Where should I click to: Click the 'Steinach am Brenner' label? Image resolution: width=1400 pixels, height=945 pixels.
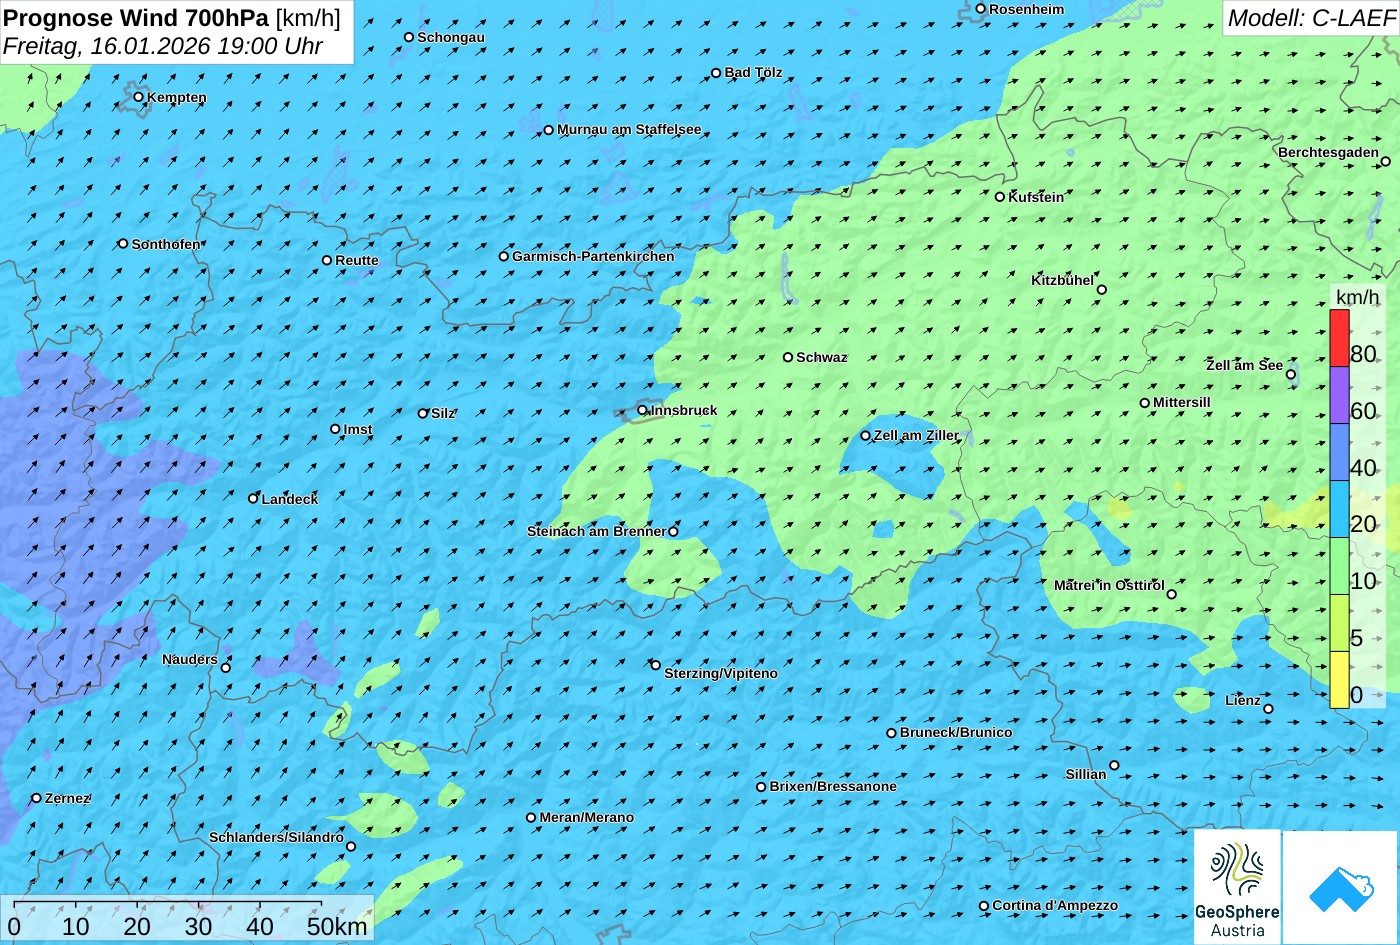click(x=596, y=531)
